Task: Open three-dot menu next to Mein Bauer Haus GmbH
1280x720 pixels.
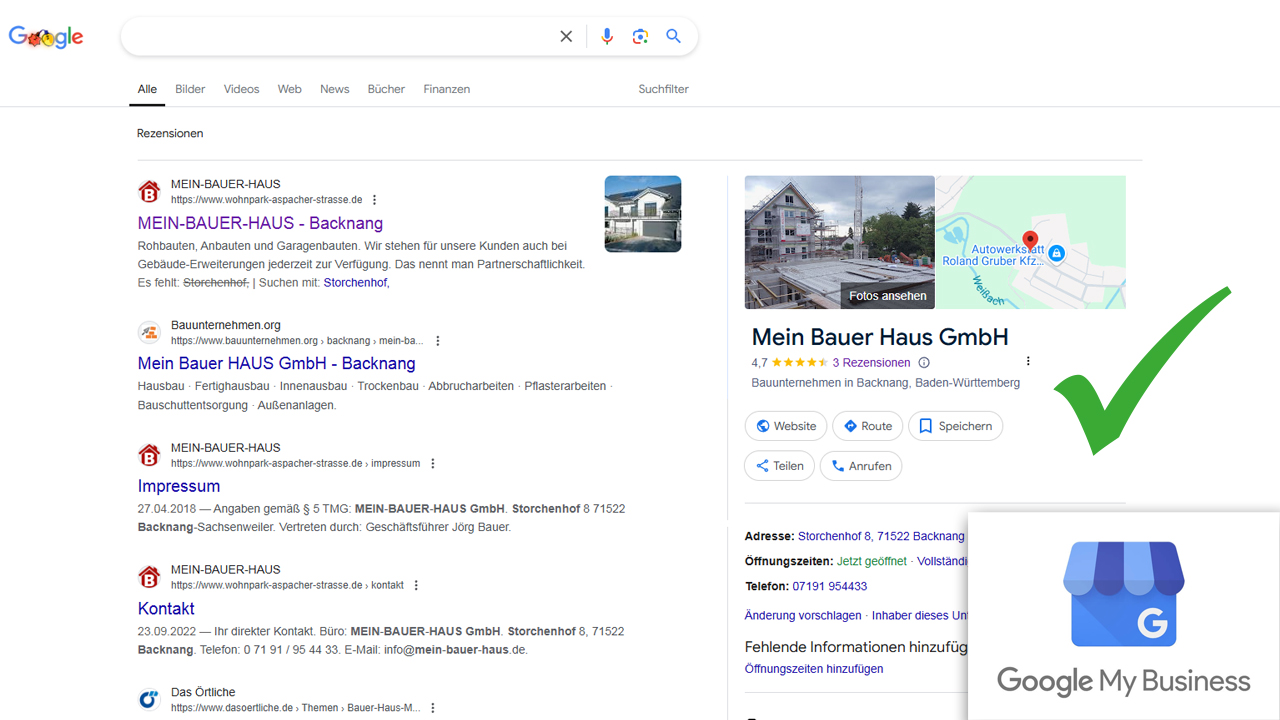Action: point(1028,362)
